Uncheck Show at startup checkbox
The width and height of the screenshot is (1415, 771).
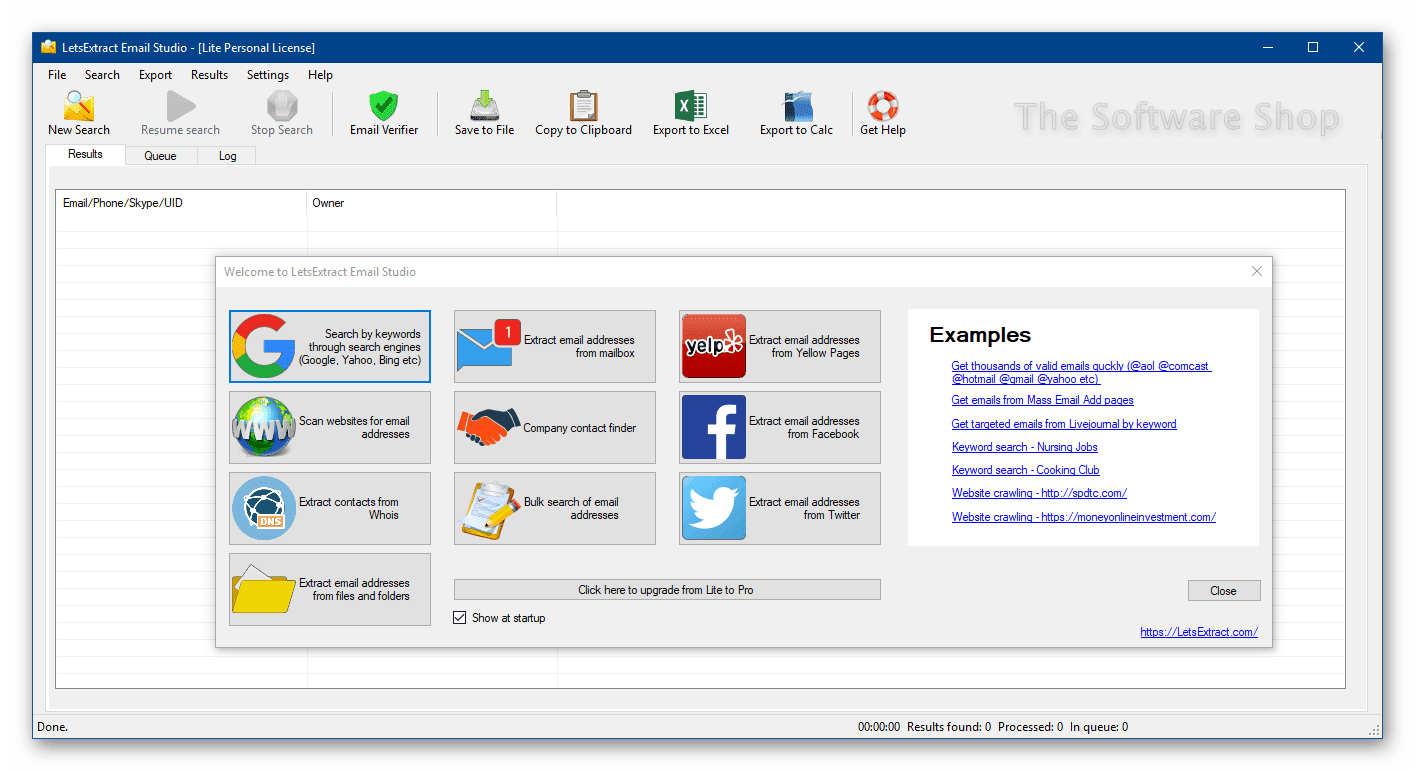[460, 618]
